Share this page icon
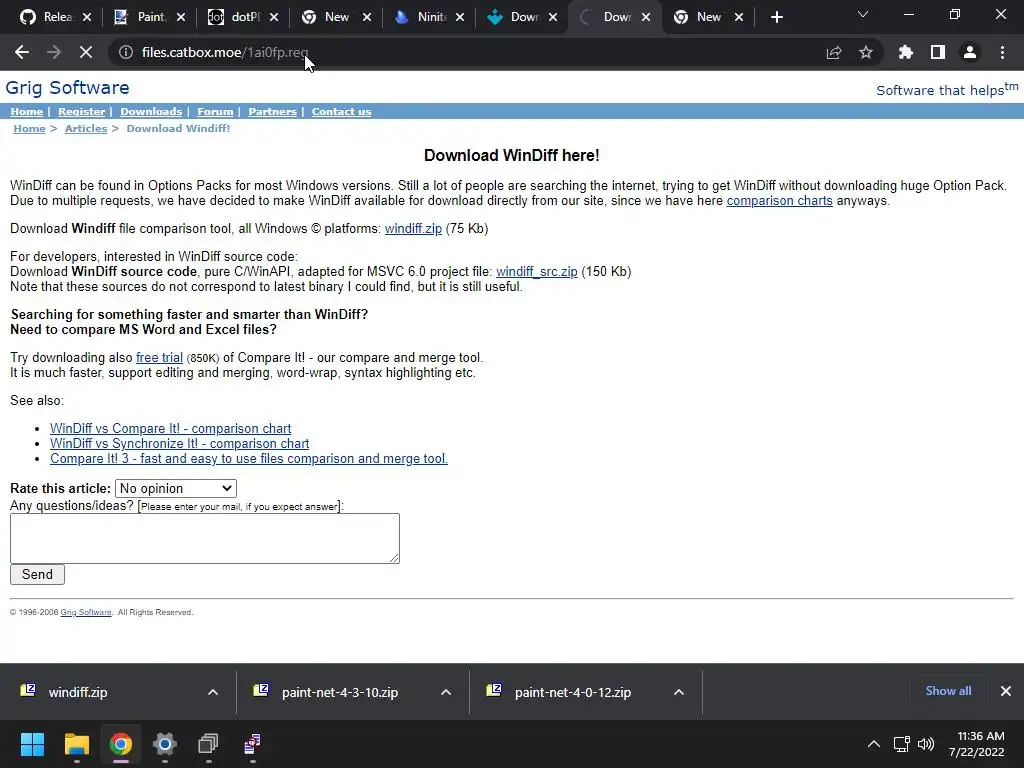 [x=834, y=52]
